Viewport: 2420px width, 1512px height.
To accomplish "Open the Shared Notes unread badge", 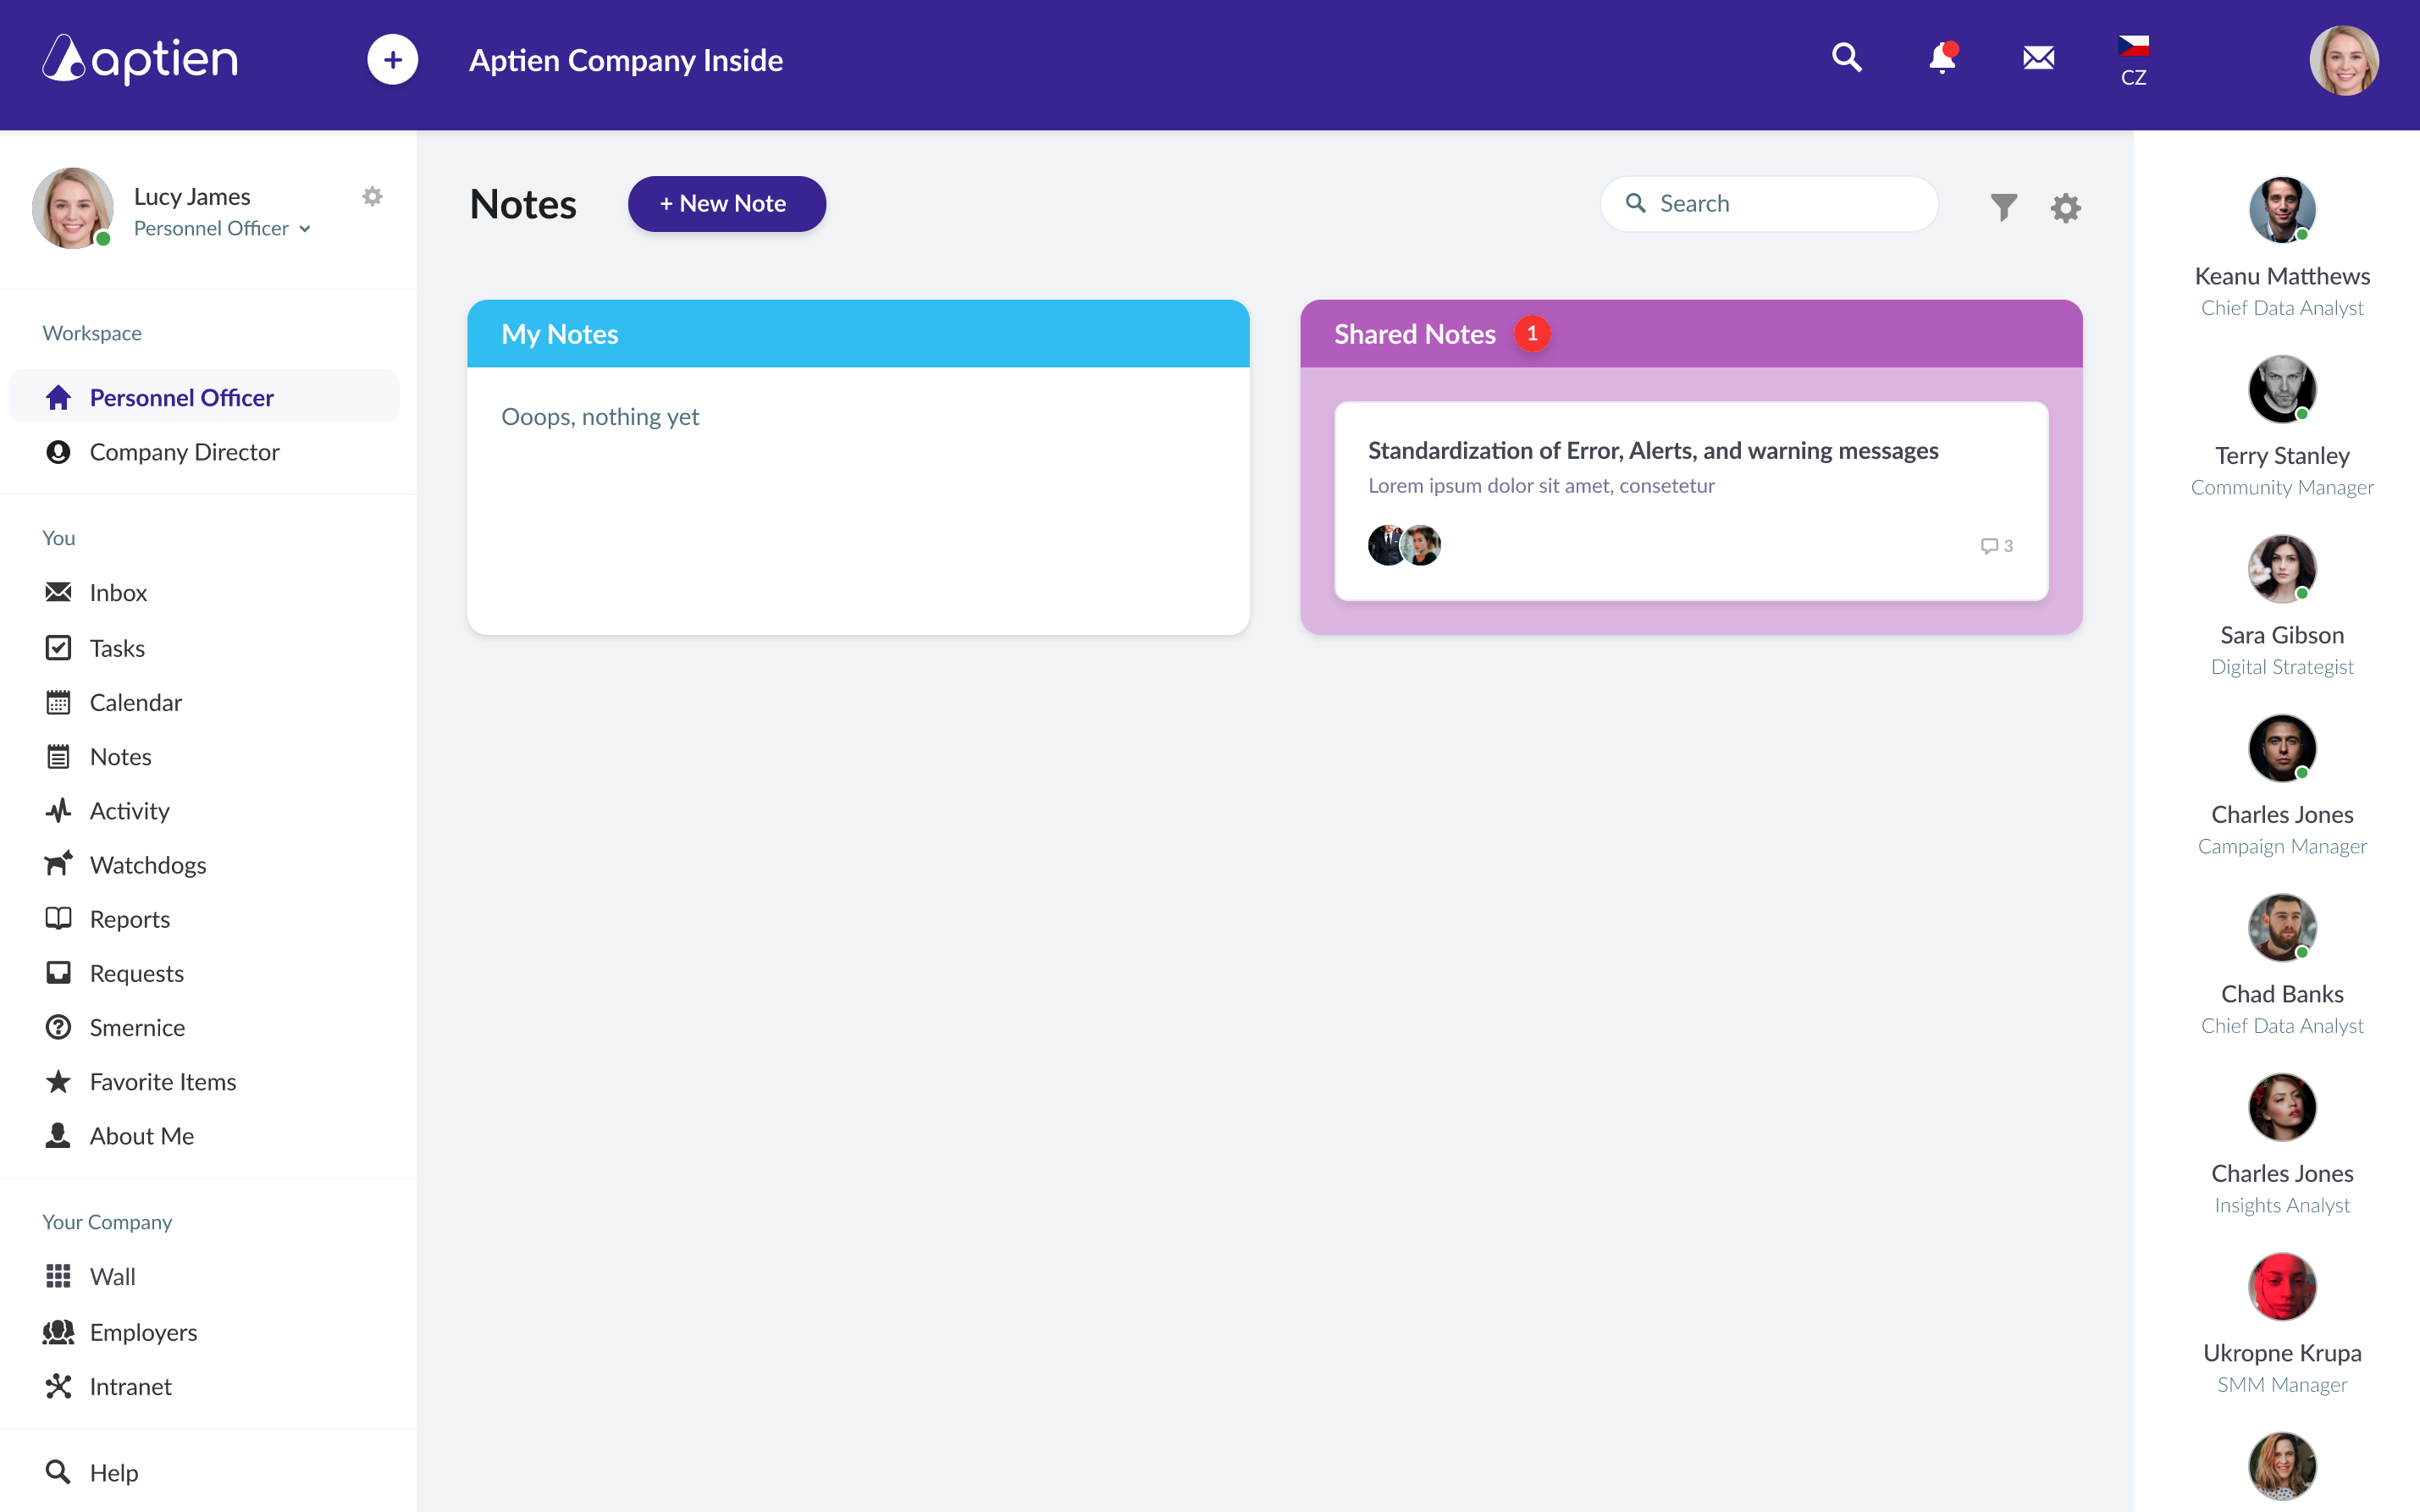I will (x=1532, y=333).
